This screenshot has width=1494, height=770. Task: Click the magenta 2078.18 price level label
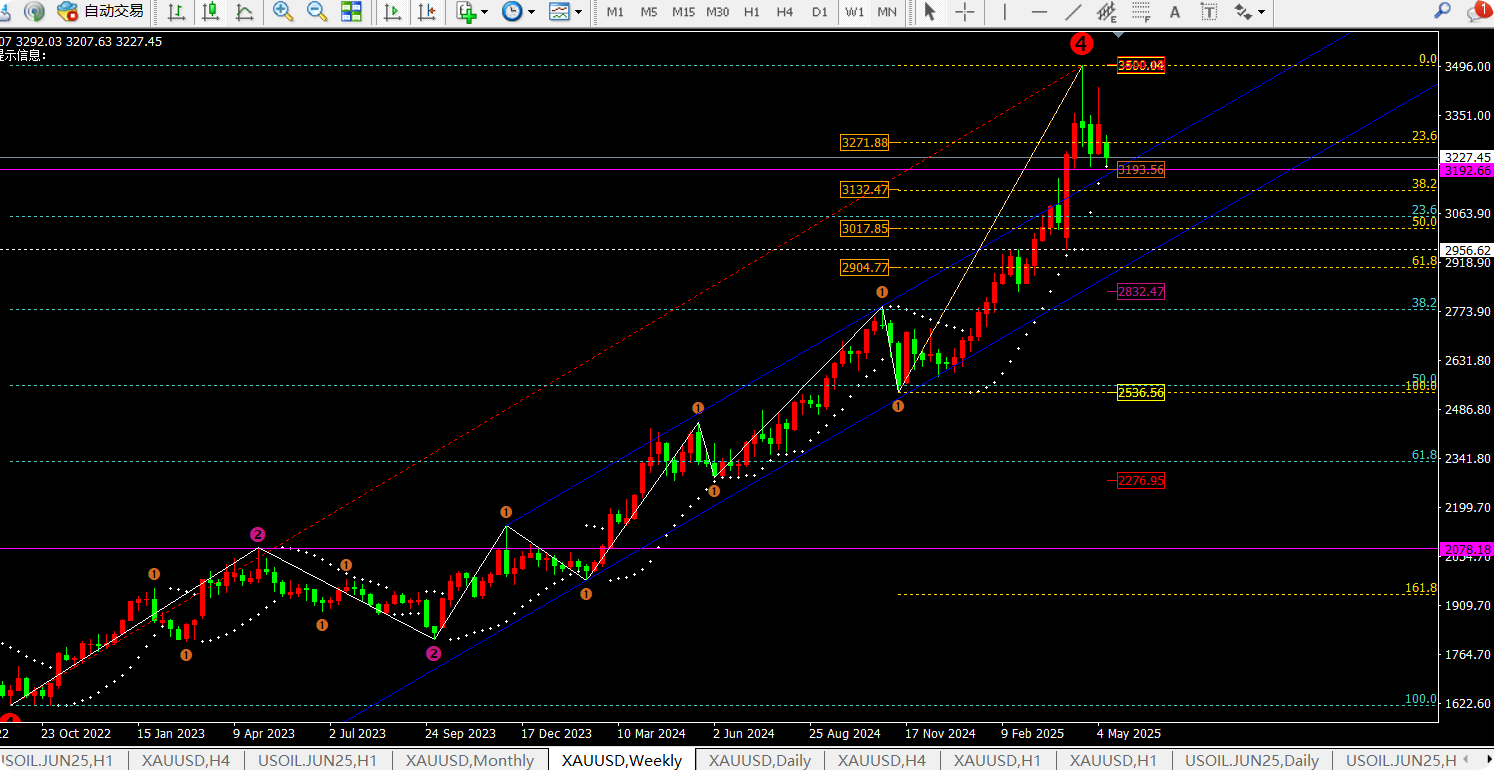click(1467, 549)
